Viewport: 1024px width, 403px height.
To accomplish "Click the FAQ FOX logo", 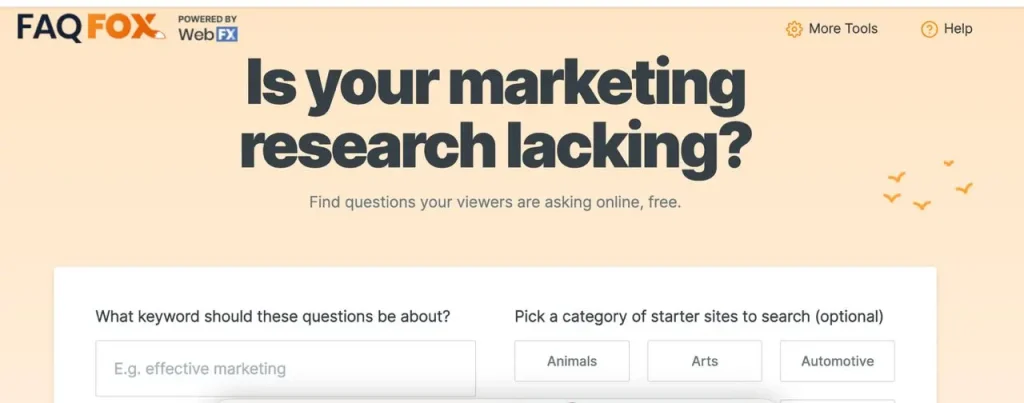I will point(90,28).
